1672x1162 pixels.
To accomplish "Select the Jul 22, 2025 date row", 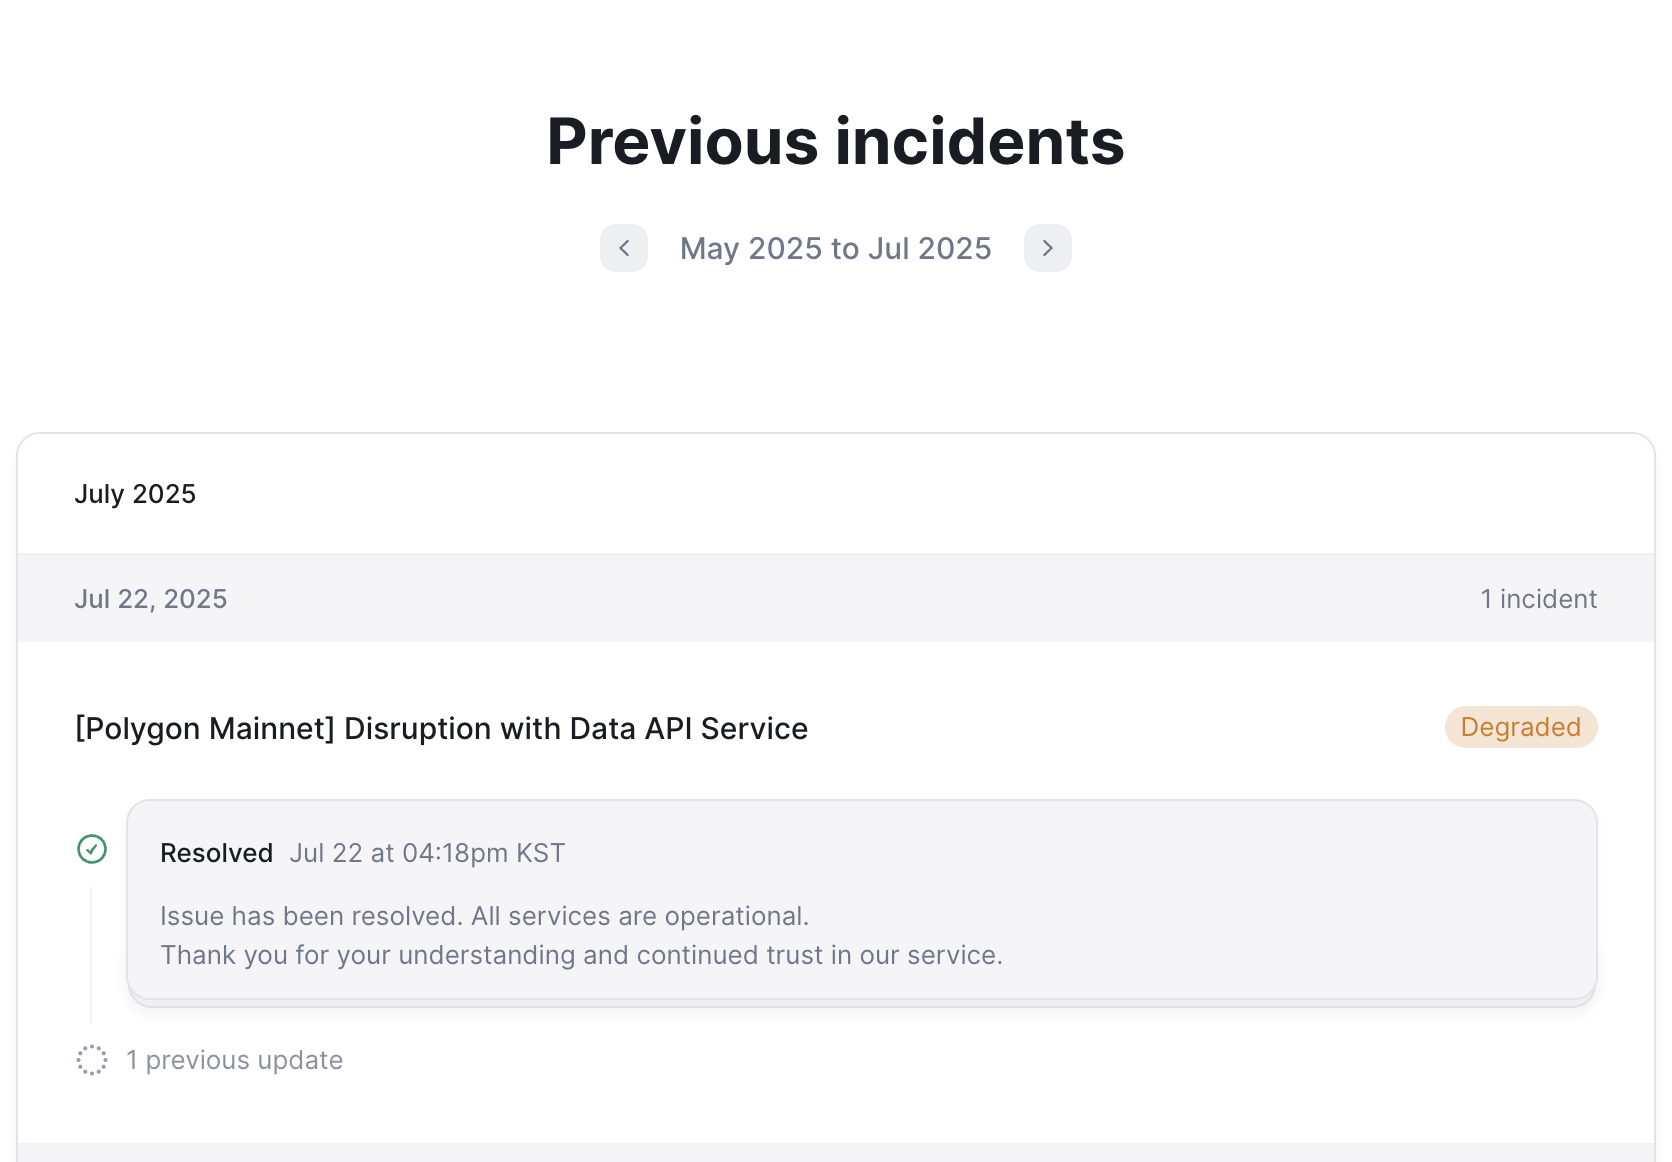I will 151,599.
